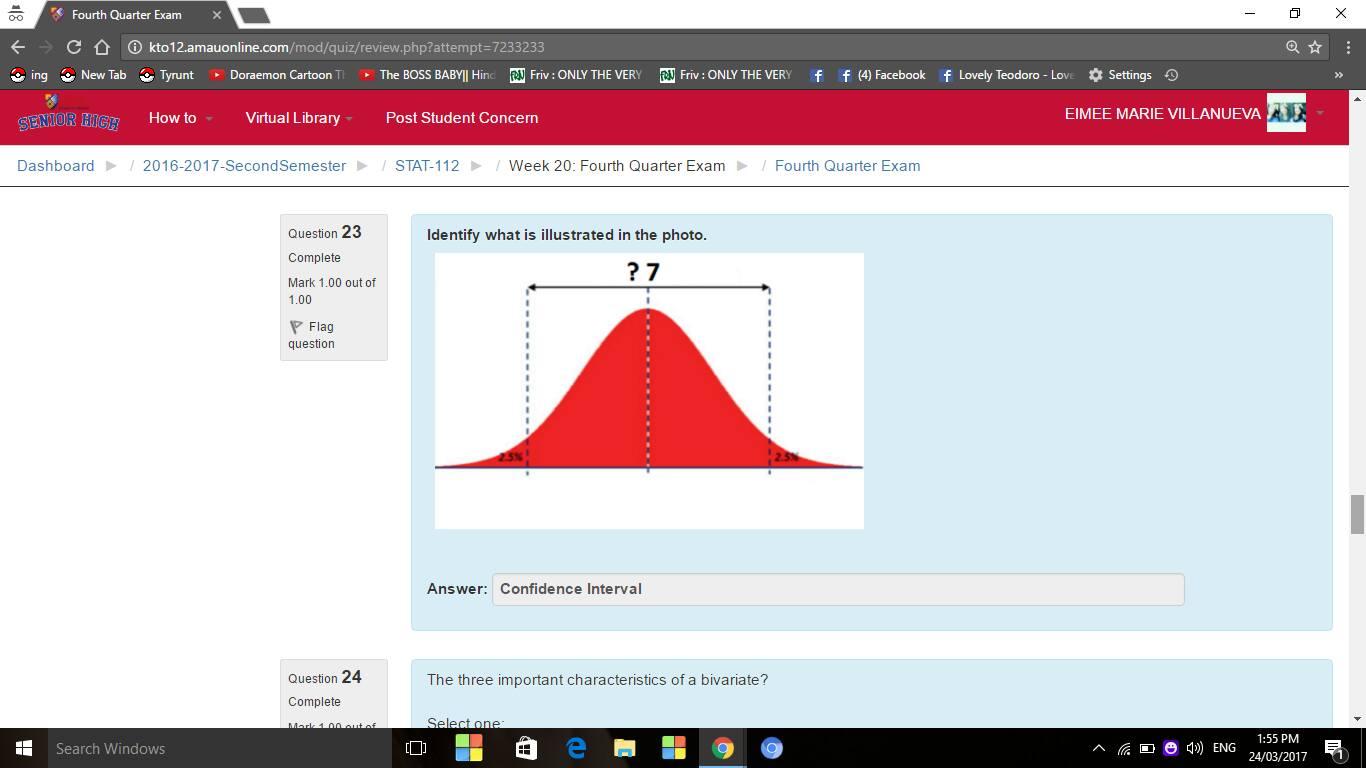Viewport: 1366px width, 768px height.
Task: Open Post Student Concern menu item
Action: point(462,118)
